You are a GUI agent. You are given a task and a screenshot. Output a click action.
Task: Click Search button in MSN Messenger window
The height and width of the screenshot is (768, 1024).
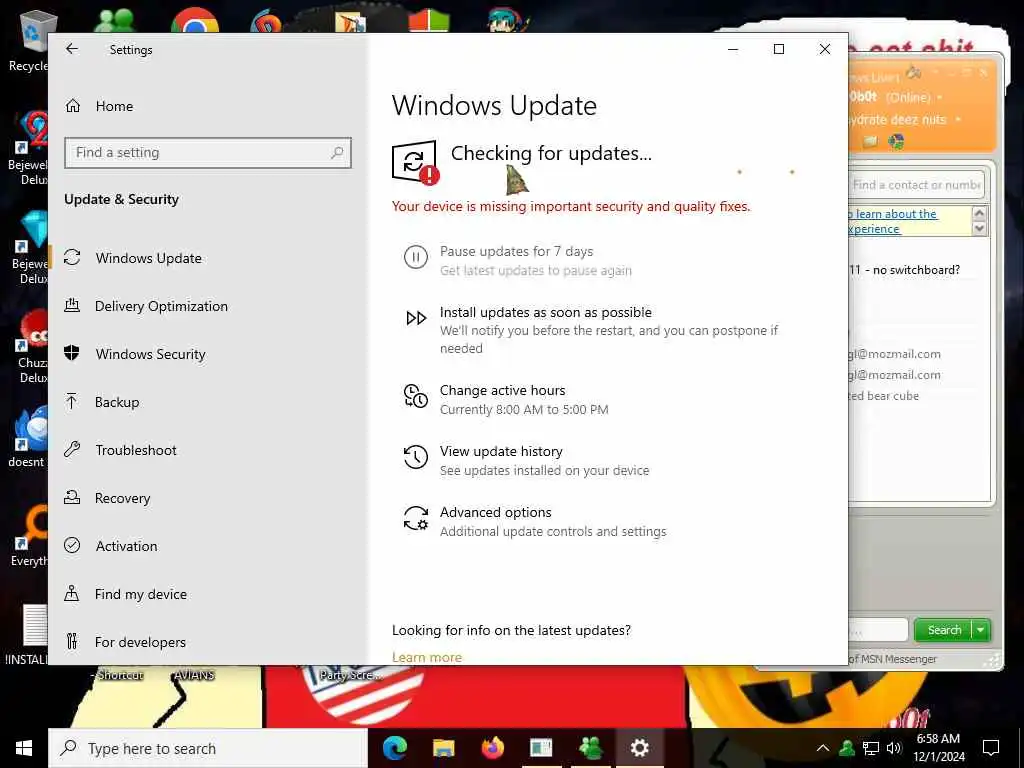pyautogui.click(x=944, y=630)
